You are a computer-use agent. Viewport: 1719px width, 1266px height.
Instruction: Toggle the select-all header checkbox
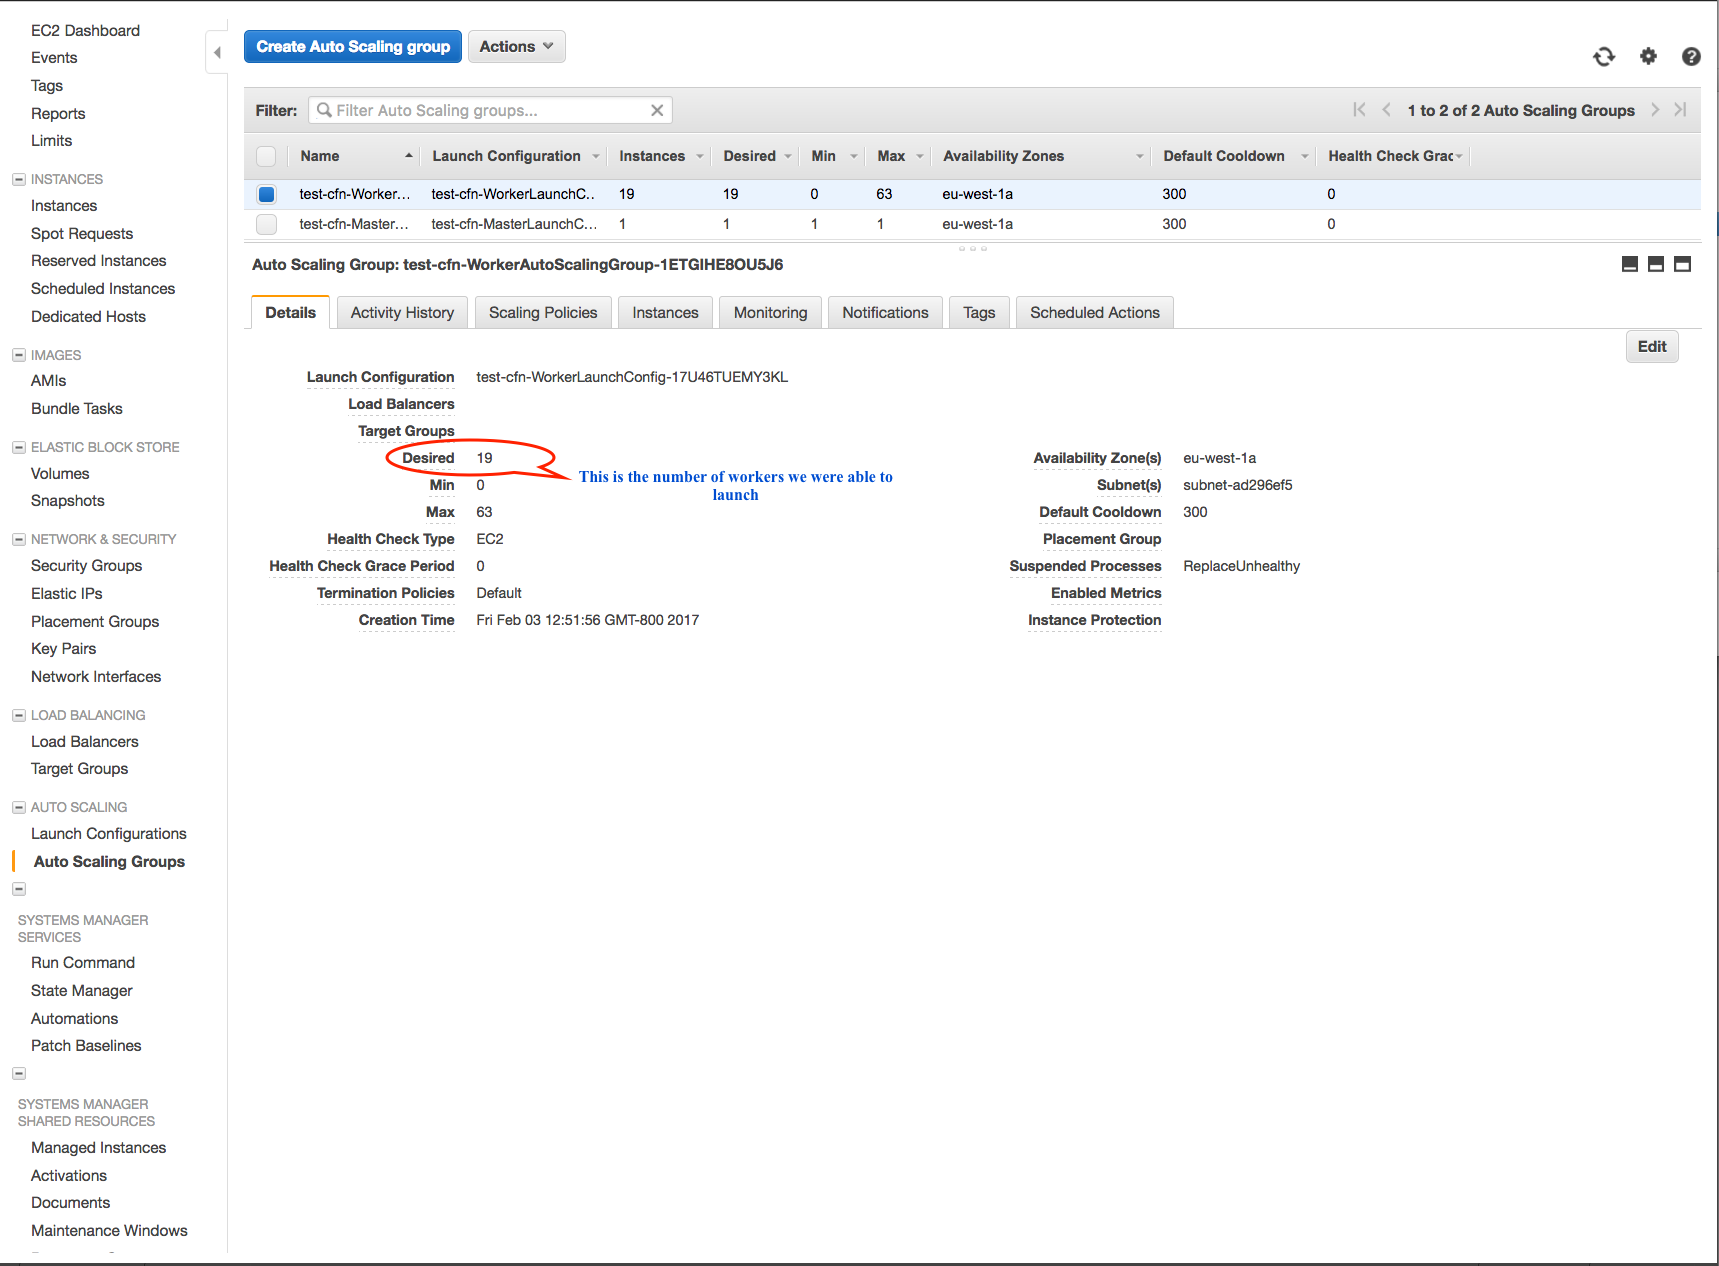pyautogui.click(x=266, y=156)
